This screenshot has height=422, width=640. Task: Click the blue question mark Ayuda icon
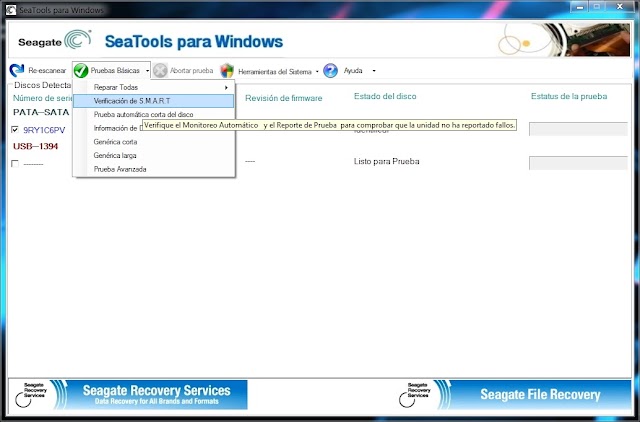[x=330, y=71]
